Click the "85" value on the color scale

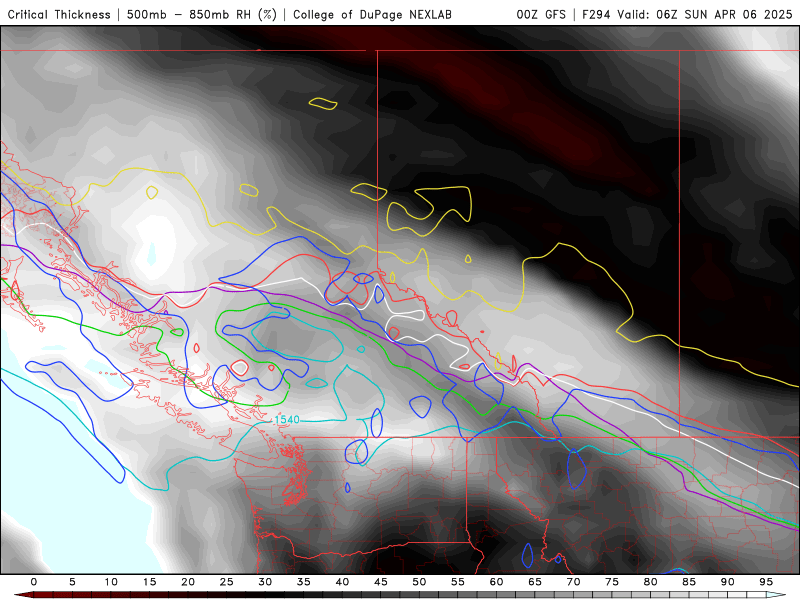[x=689, y=582]
